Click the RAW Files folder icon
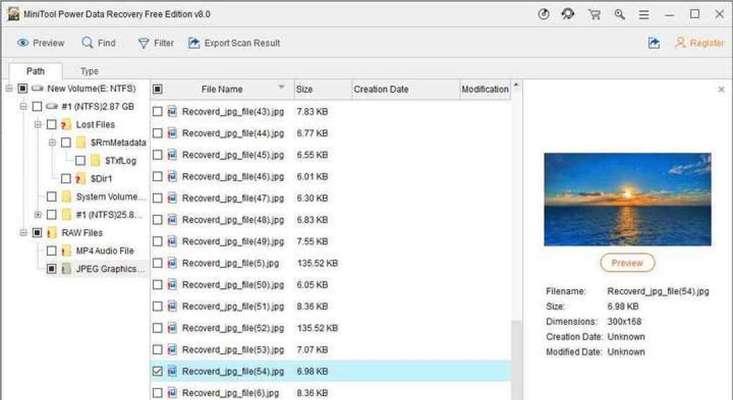 click(52, 232)
